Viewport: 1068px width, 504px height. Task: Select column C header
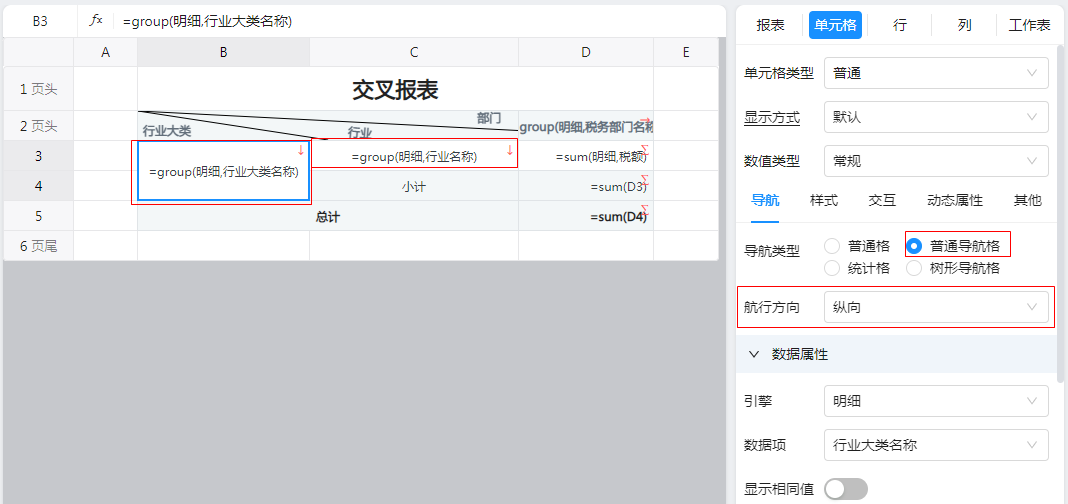(414, 53)
